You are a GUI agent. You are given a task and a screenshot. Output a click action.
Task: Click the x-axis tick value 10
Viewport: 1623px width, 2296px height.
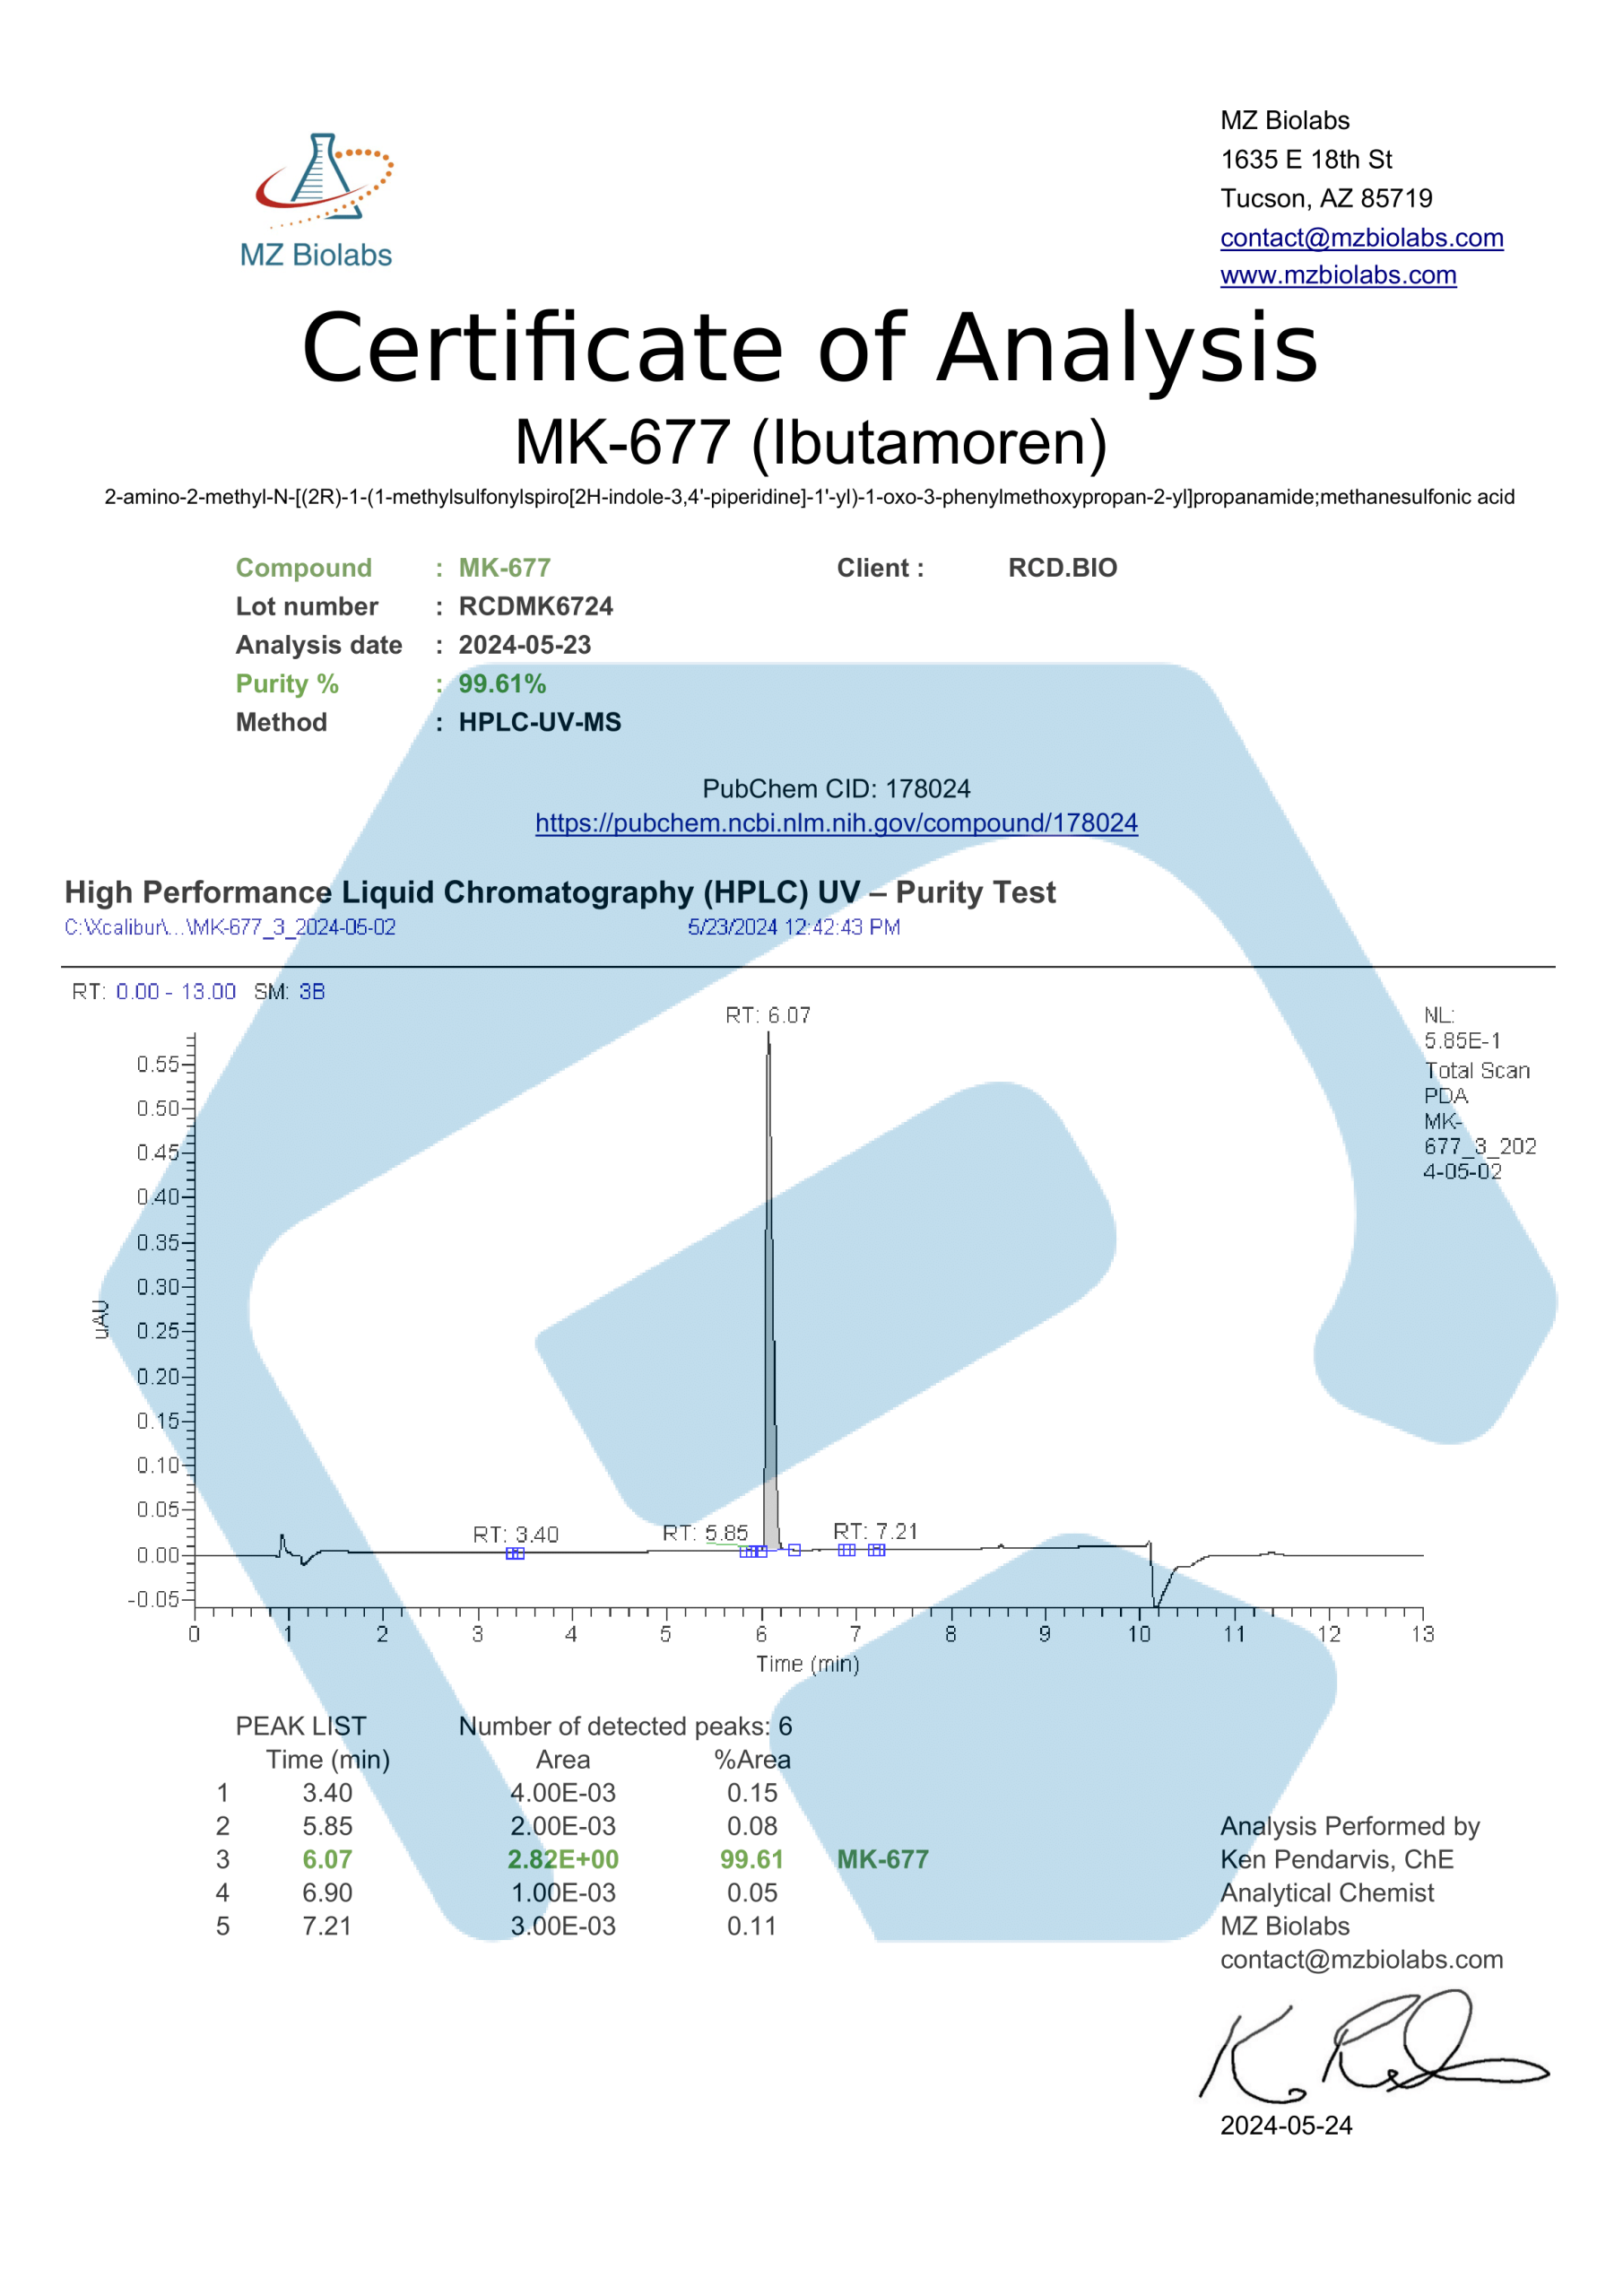coord(1139,1634)
